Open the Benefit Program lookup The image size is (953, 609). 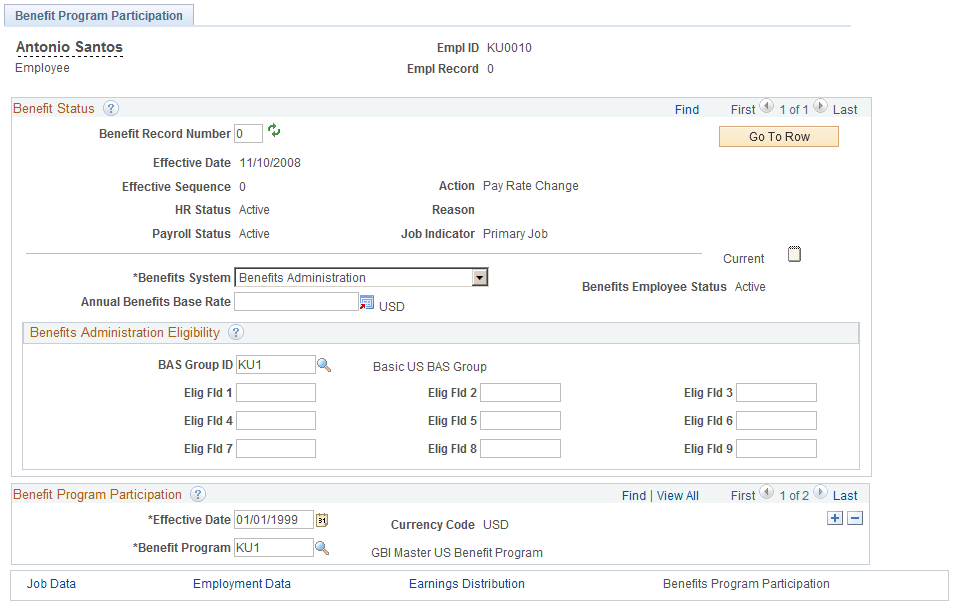pyautogui.click(x=323, y=547)
